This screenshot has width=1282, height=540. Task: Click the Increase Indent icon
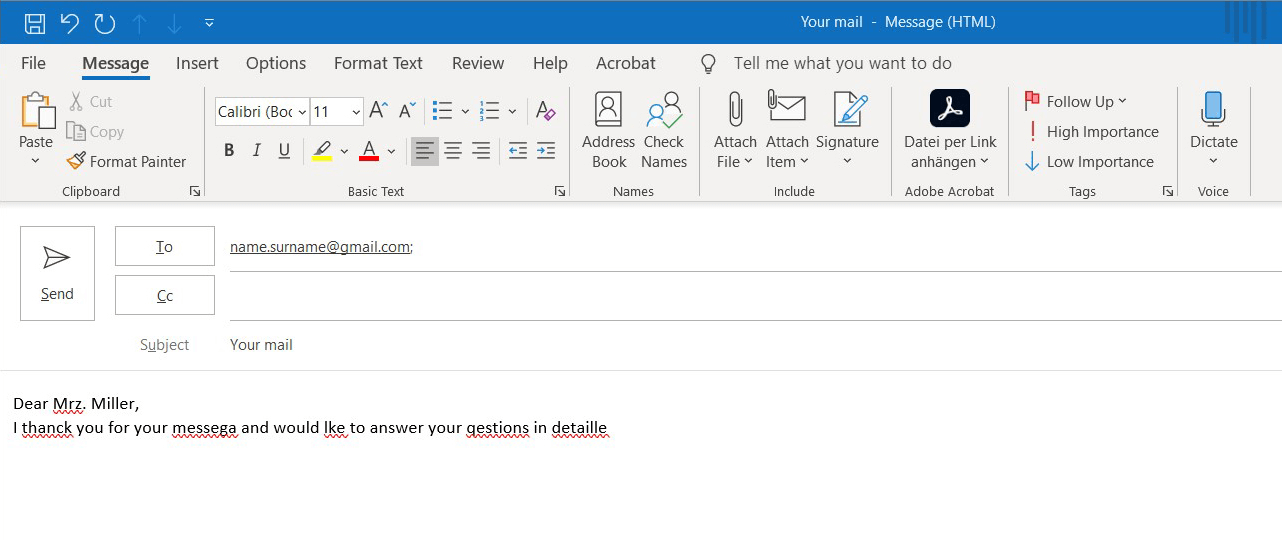[546, 151]
